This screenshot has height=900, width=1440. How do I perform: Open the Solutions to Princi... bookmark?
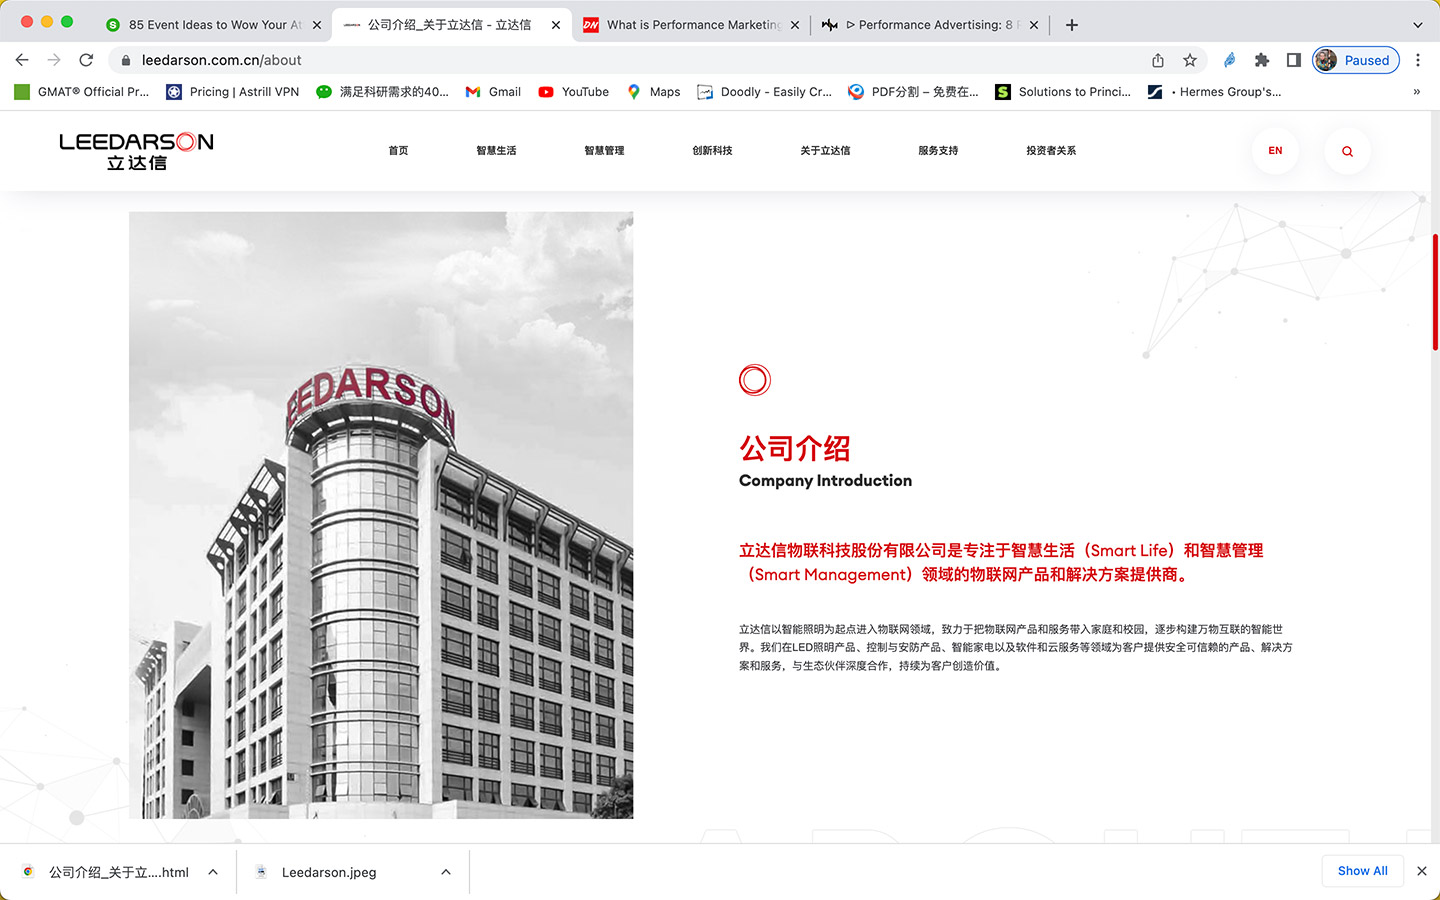tap(1063, 92)
